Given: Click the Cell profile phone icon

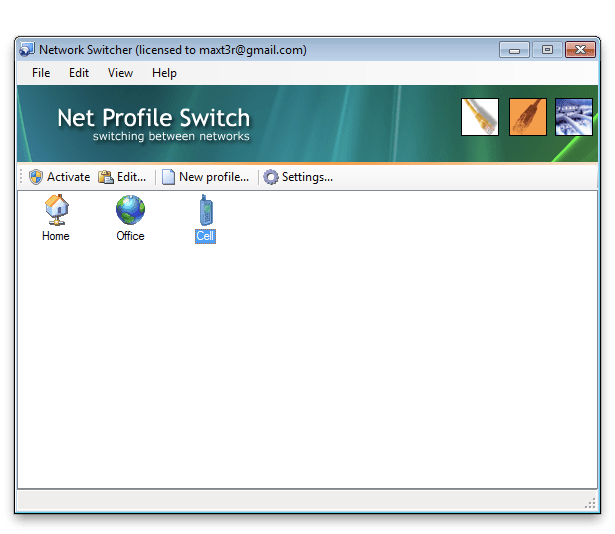Looking at the screenshot, I should coord(205,211).
